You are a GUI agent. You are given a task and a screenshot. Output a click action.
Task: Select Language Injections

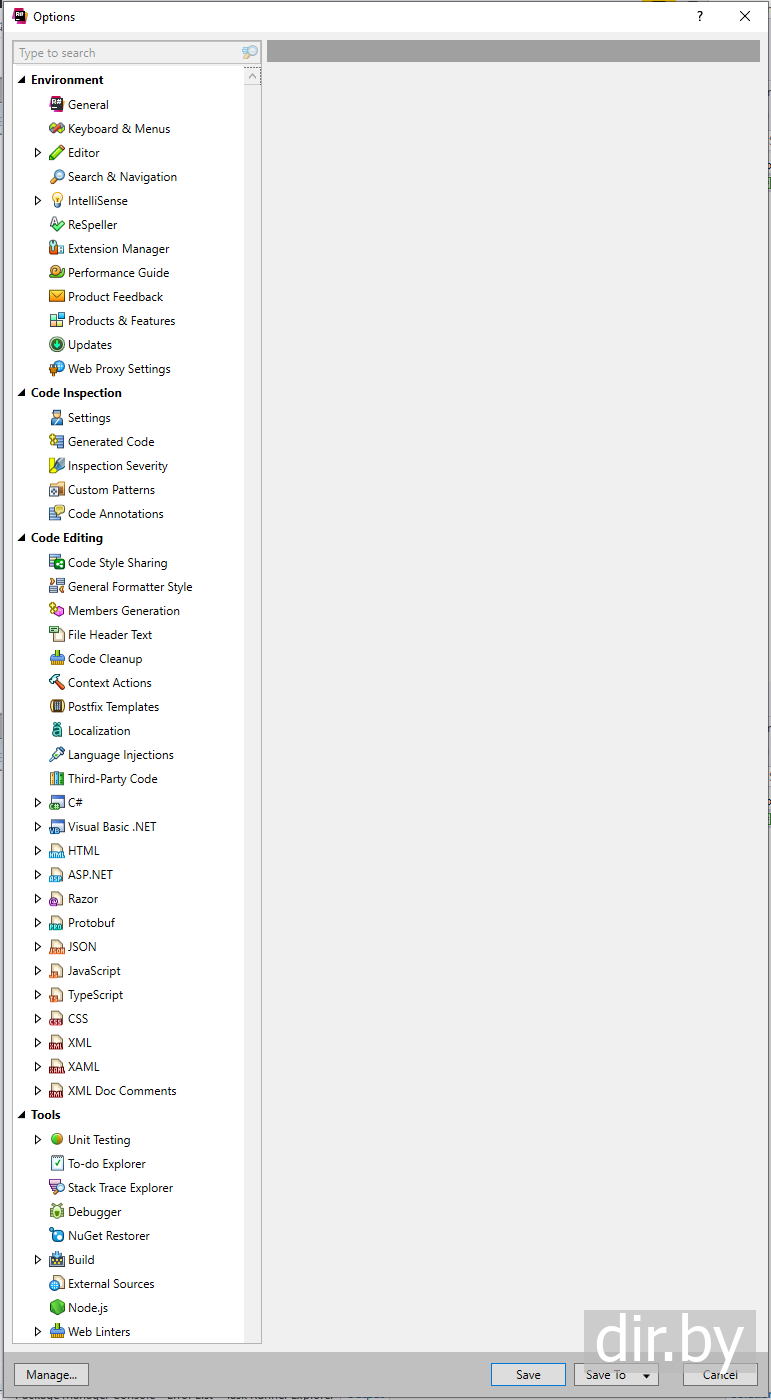coord(121,755)
